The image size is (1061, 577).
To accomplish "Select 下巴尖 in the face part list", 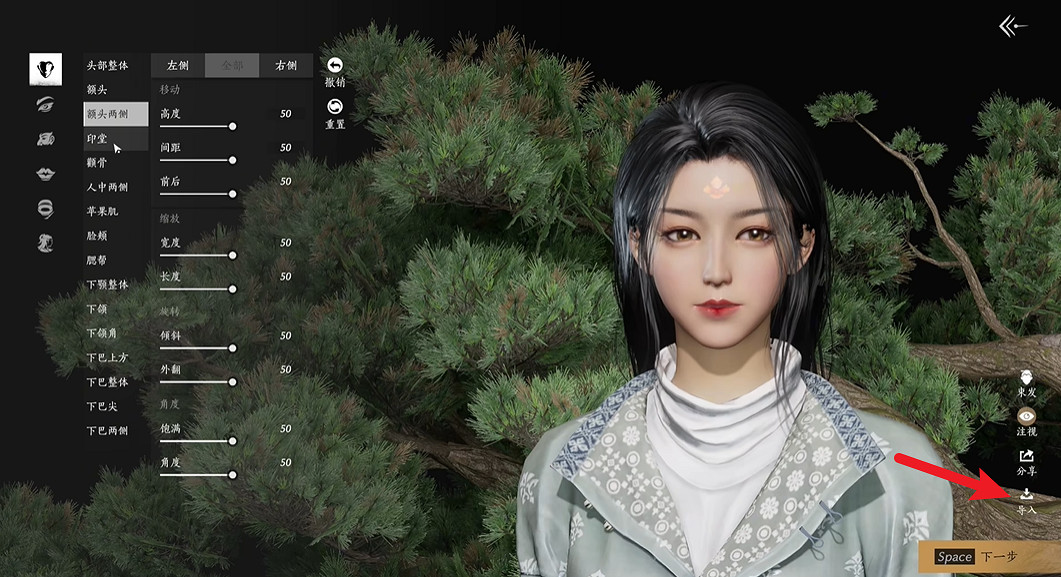I will pyautogui.click(x=103, y=406).
